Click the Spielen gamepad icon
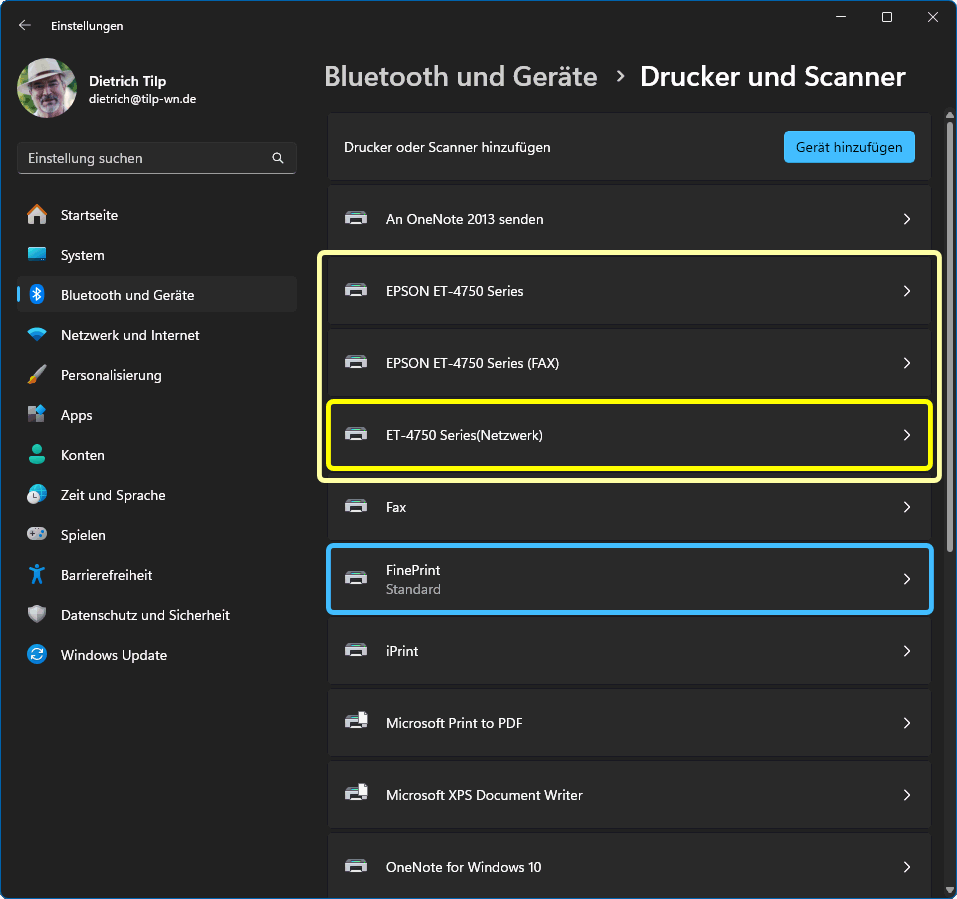957x899 pixels. point(37,535)
